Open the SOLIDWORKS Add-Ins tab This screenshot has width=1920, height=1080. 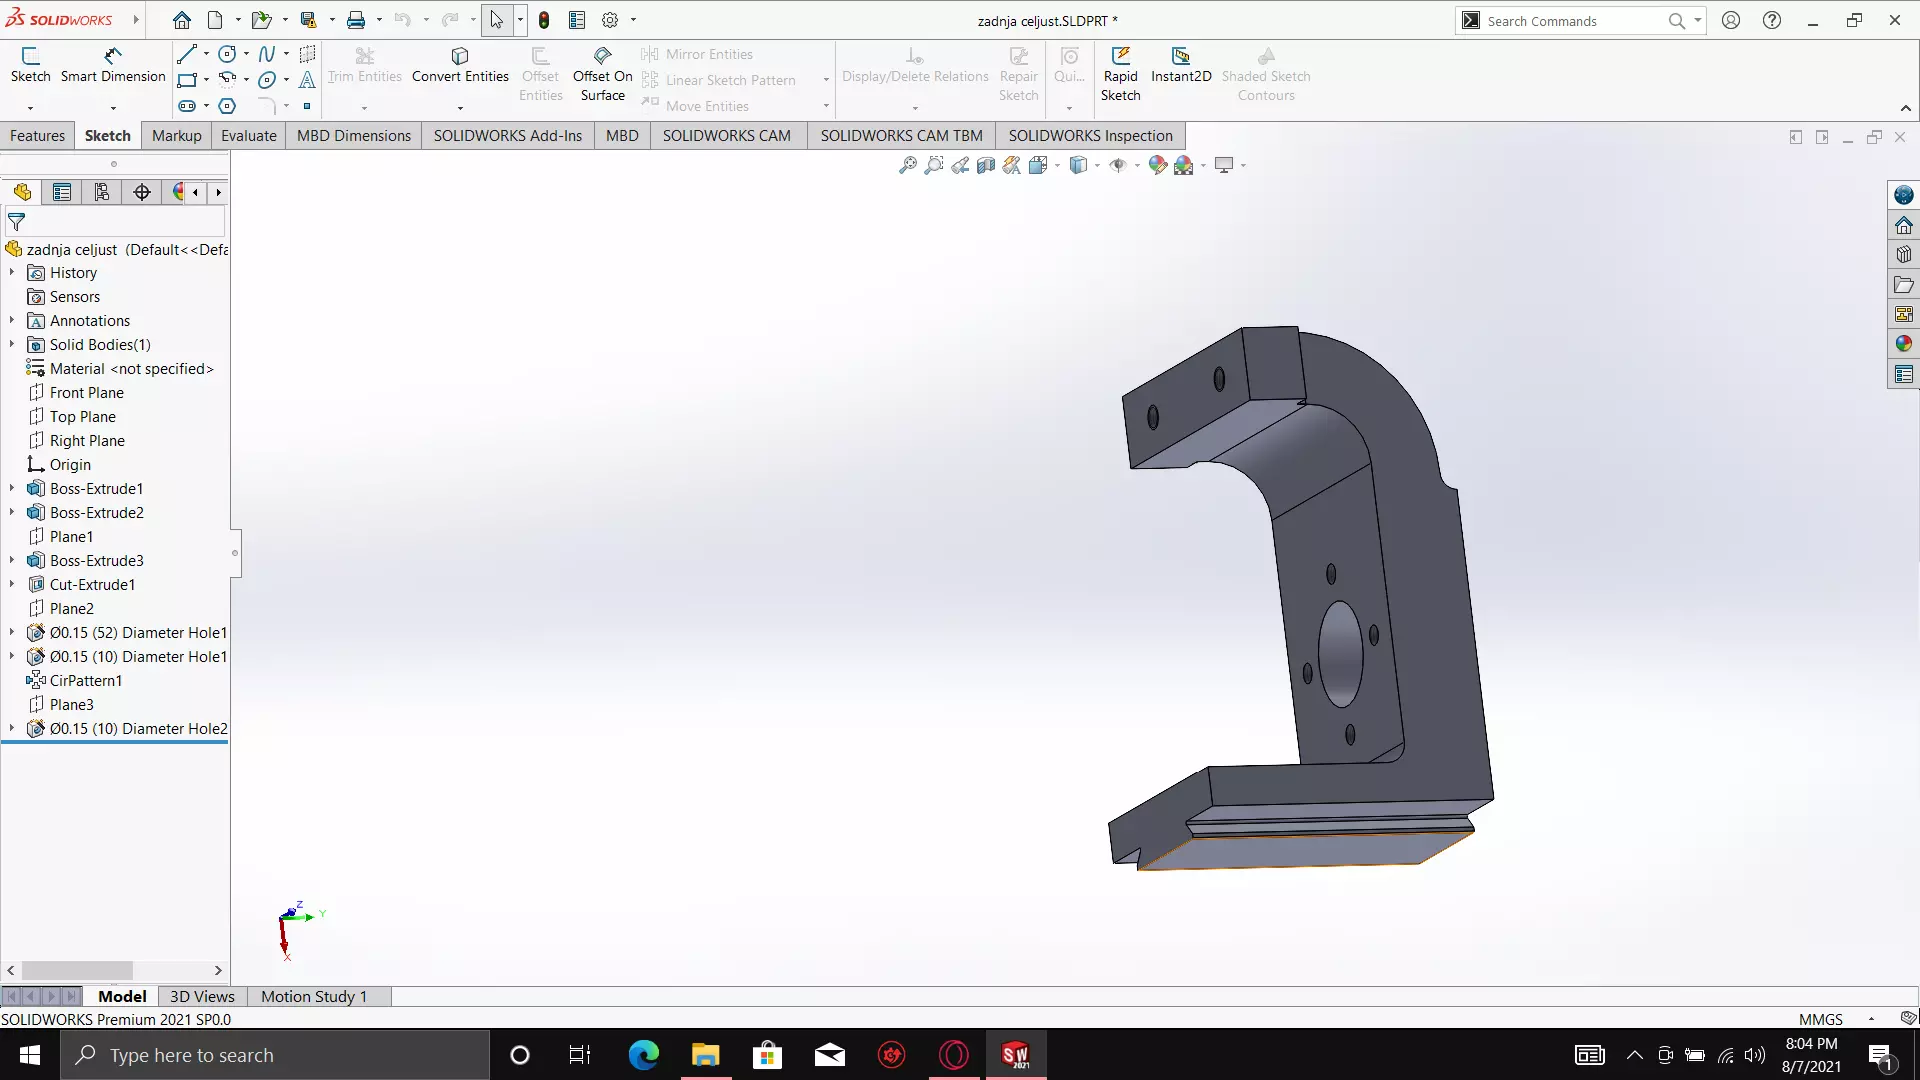pos(507,135)
